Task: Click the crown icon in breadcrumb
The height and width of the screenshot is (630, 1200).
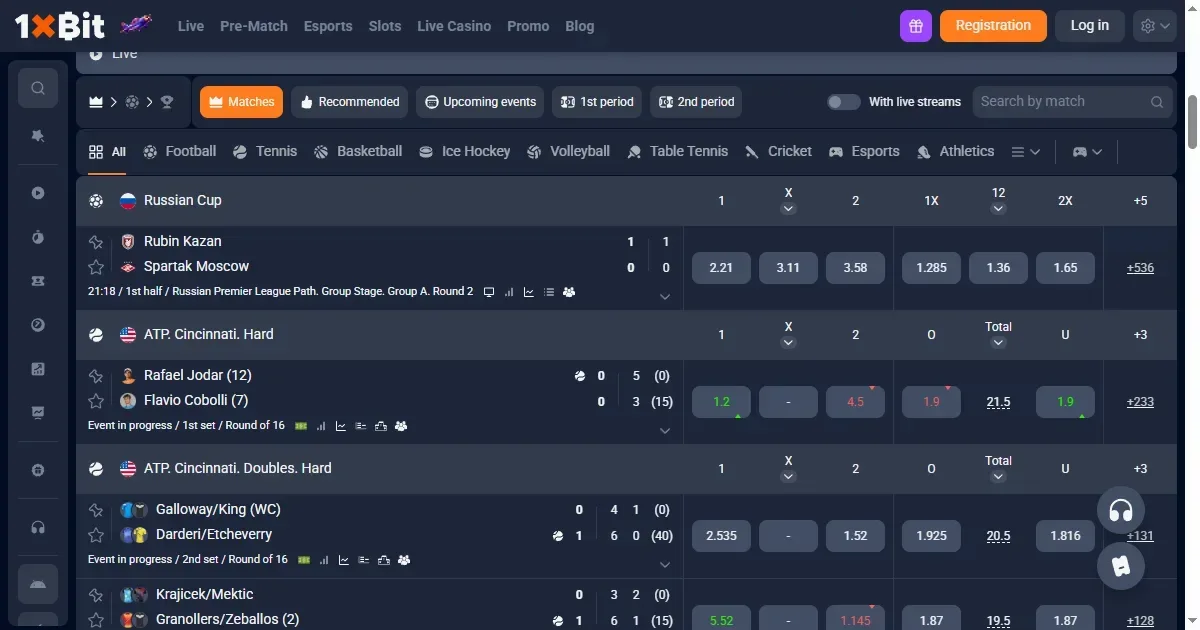Action: click(x=96, y=102)
